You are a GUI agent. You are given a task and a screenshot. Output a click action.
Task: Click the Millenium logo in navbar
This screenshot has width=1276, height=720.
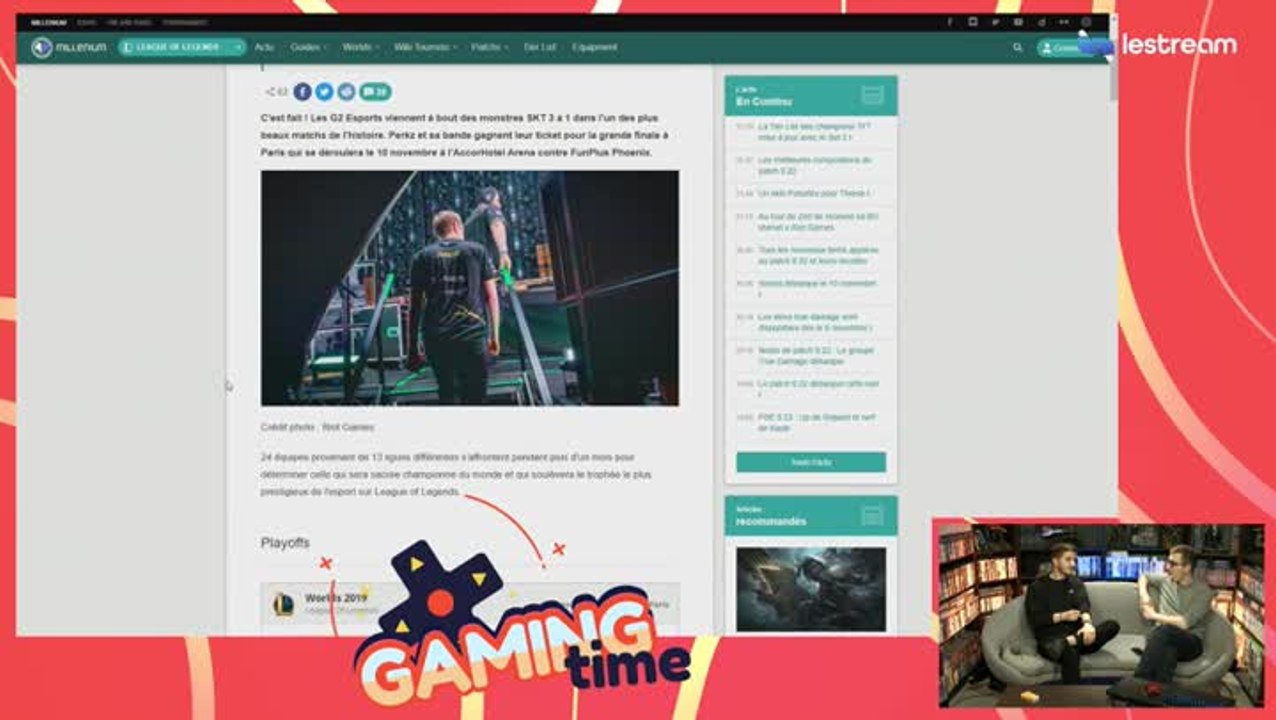pyautogui.click(x=68, y=47)
